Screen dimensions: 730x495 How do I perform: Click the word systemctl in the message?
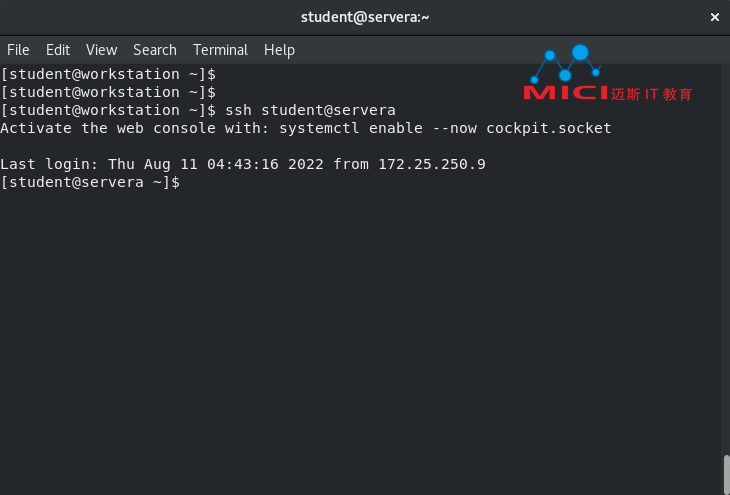tap(319, 129)
